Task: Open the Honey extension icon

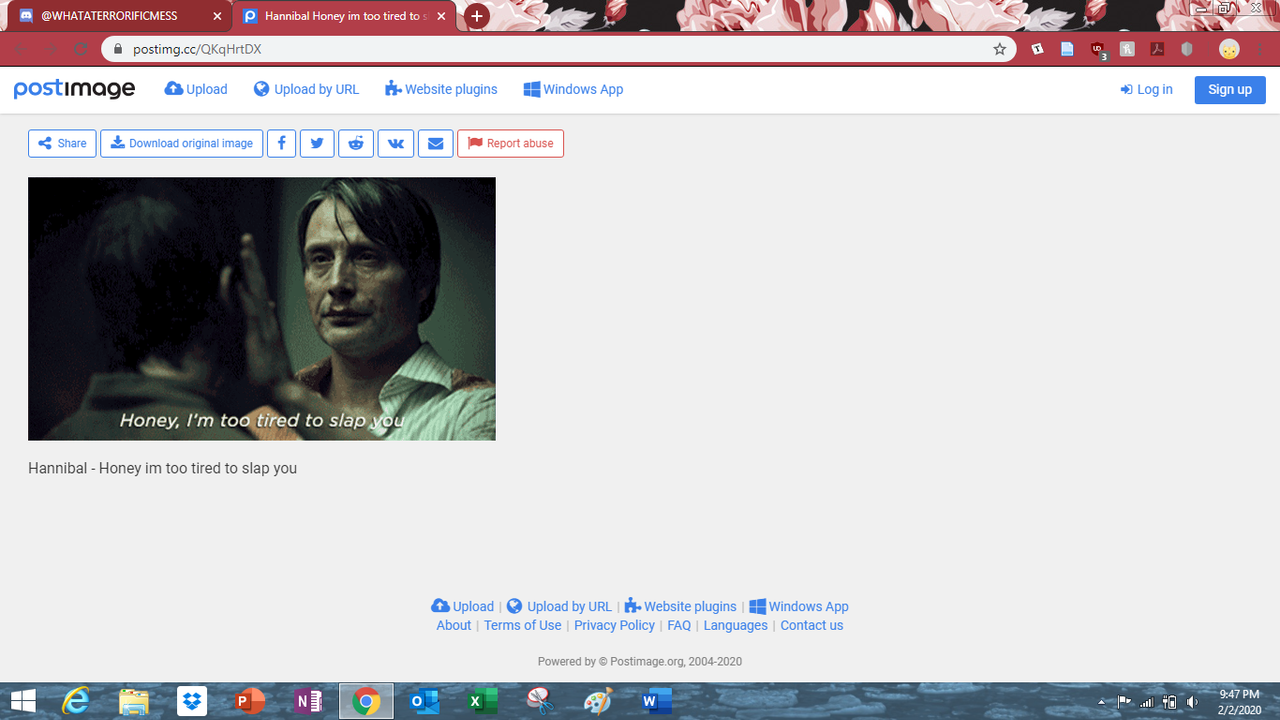Action: (x=1128, y=49)
